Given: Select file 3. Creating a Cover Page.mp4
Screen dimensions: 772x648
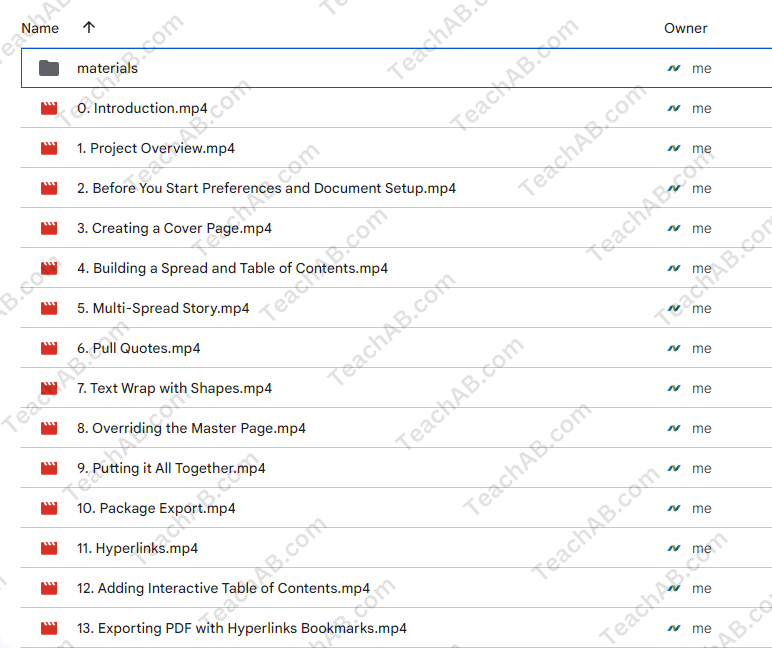Looking at the screenshot, I should pyautogui.click(x=174, y=228).
